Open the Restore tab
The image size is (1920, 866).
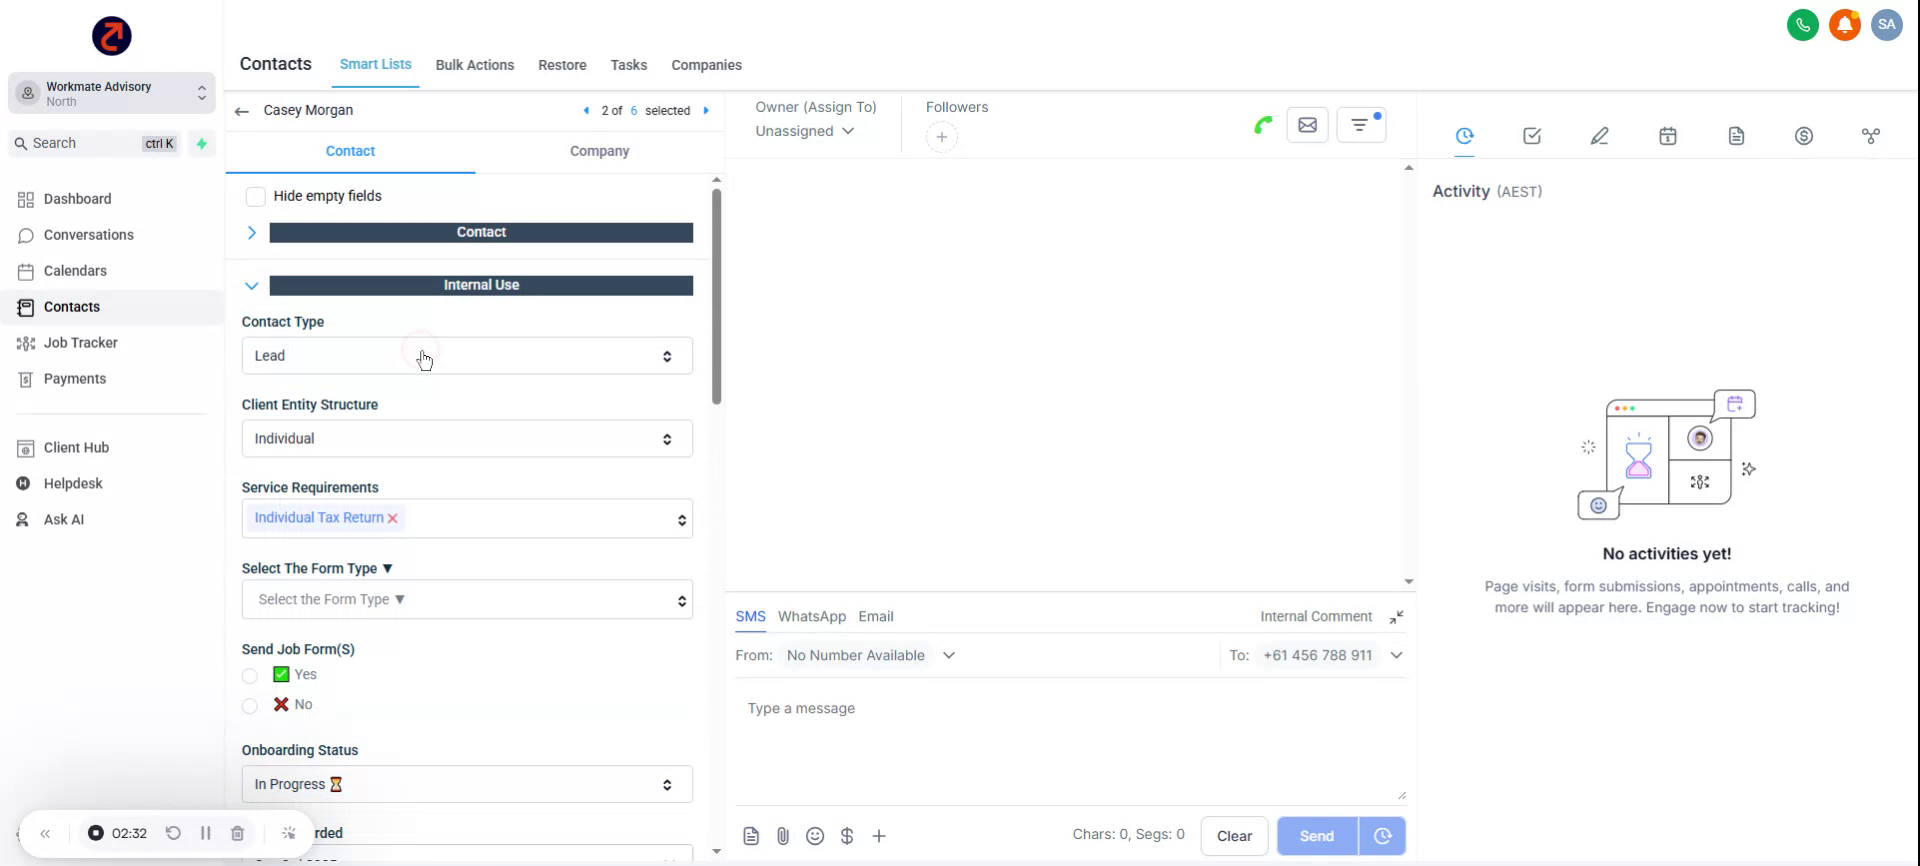coord(562,65)
